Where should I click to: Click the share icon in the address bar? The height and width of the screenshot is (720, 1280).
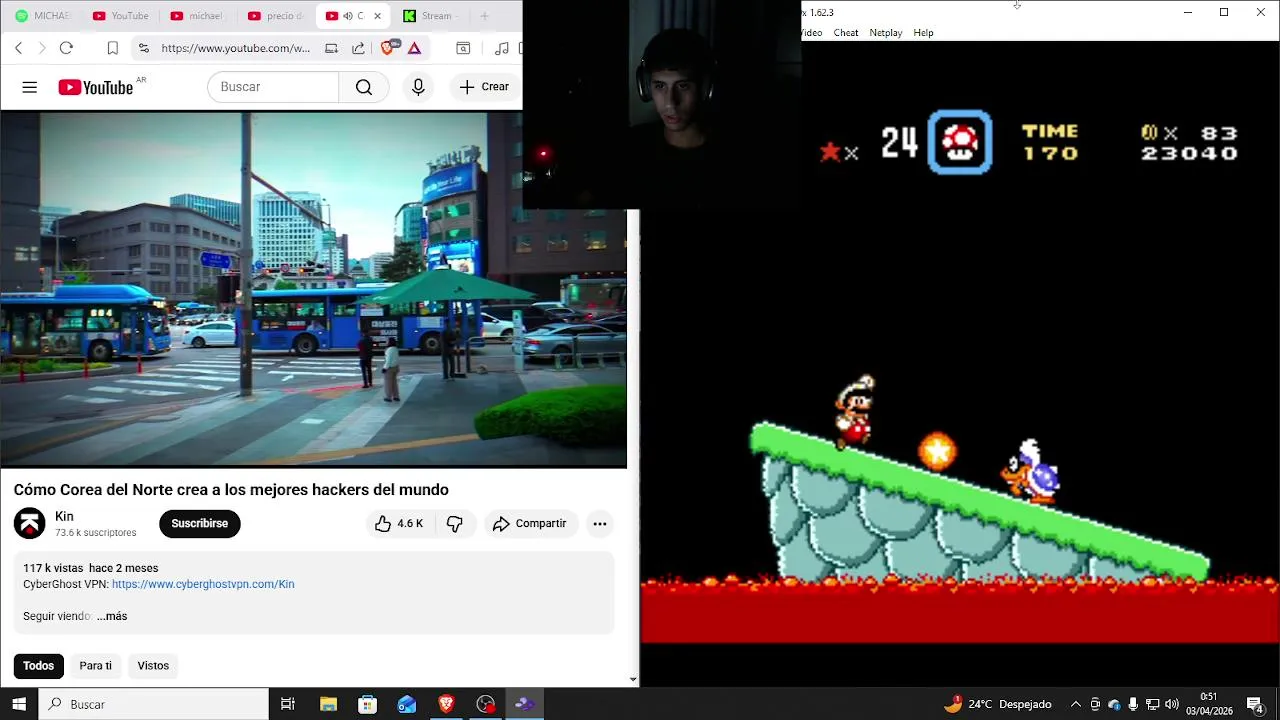tap(358, 48)
